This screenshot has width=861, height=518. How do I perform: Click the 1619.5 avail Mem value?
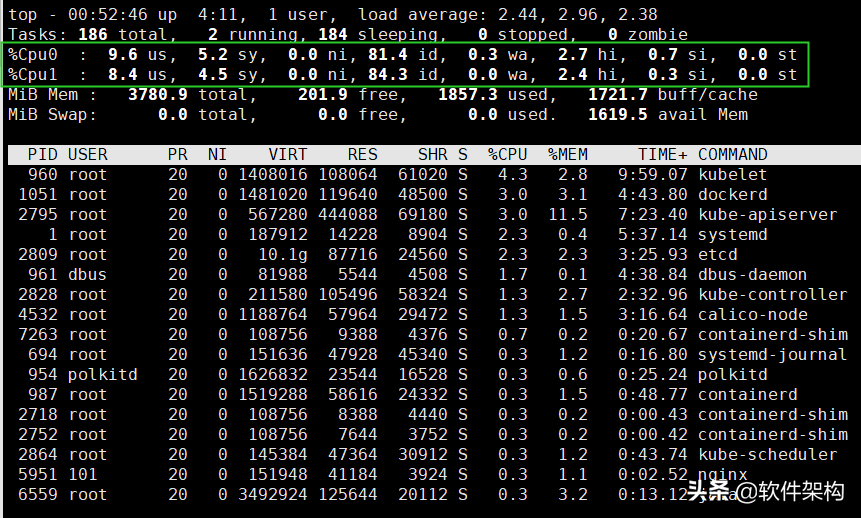(618, 114)
